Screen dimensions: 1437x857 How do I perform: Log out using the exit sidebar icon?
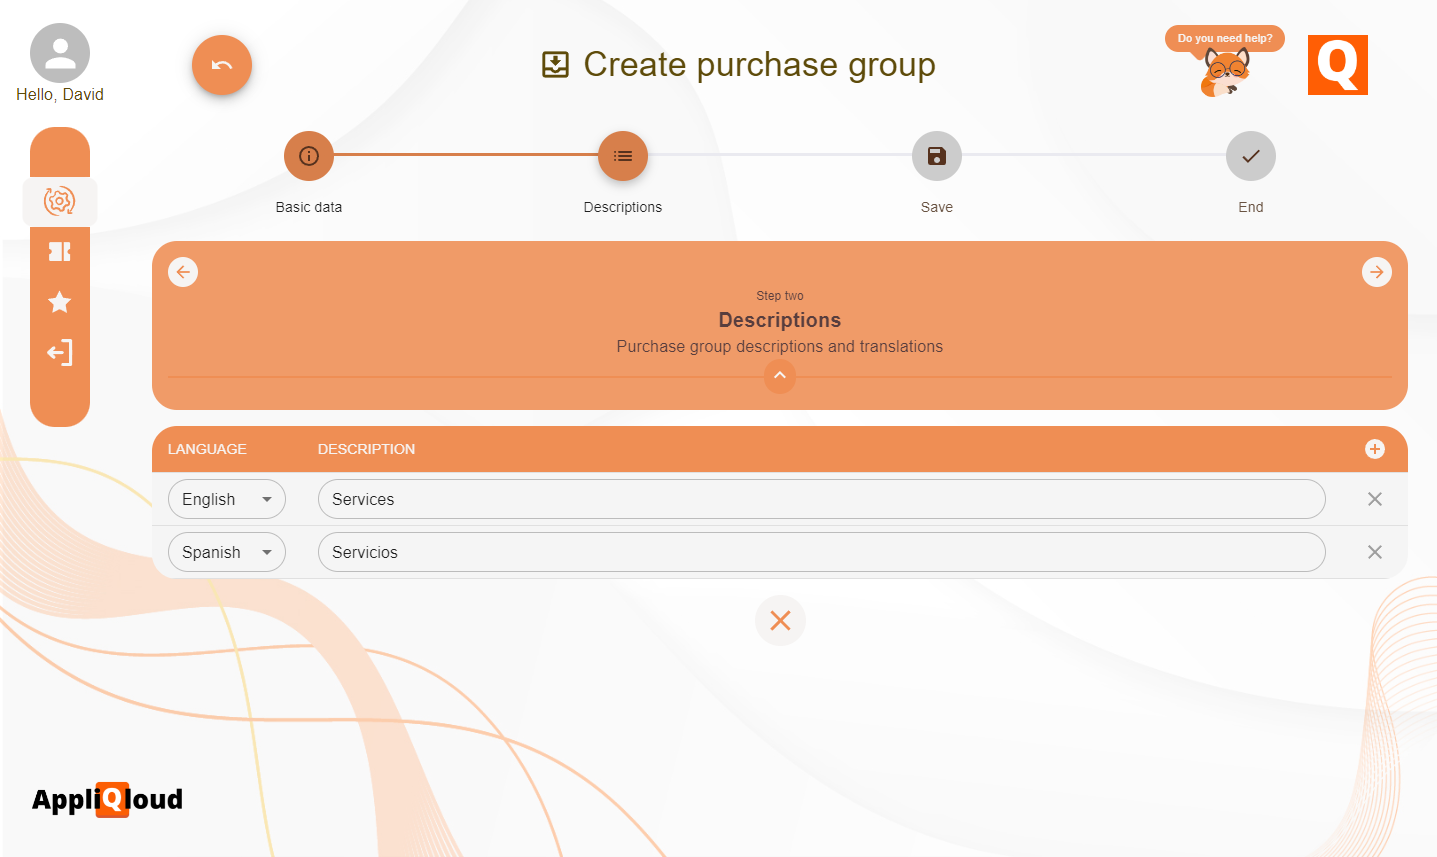click(59, 352)
